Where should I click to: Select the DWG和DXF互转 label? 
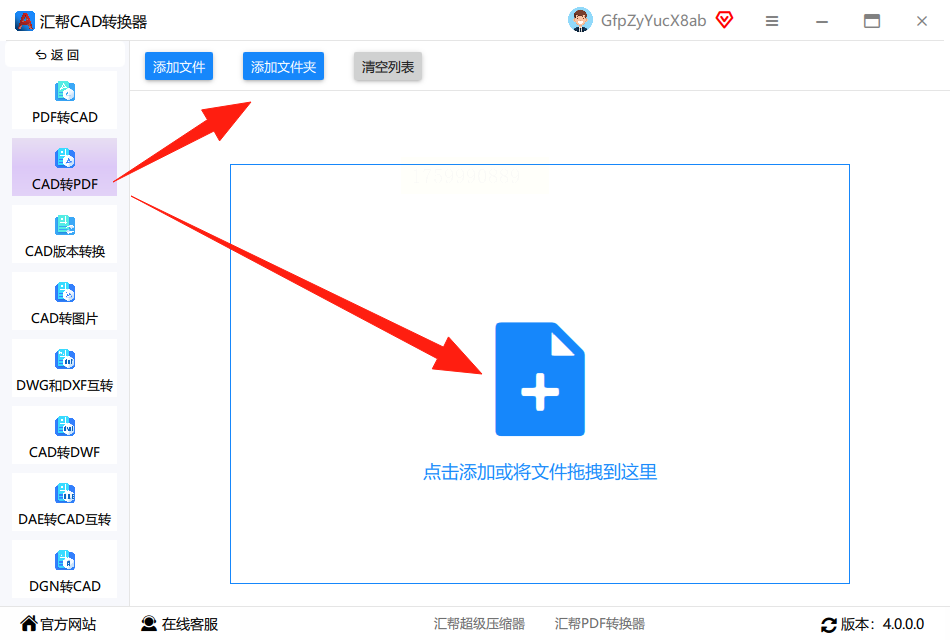click(65, 385)
